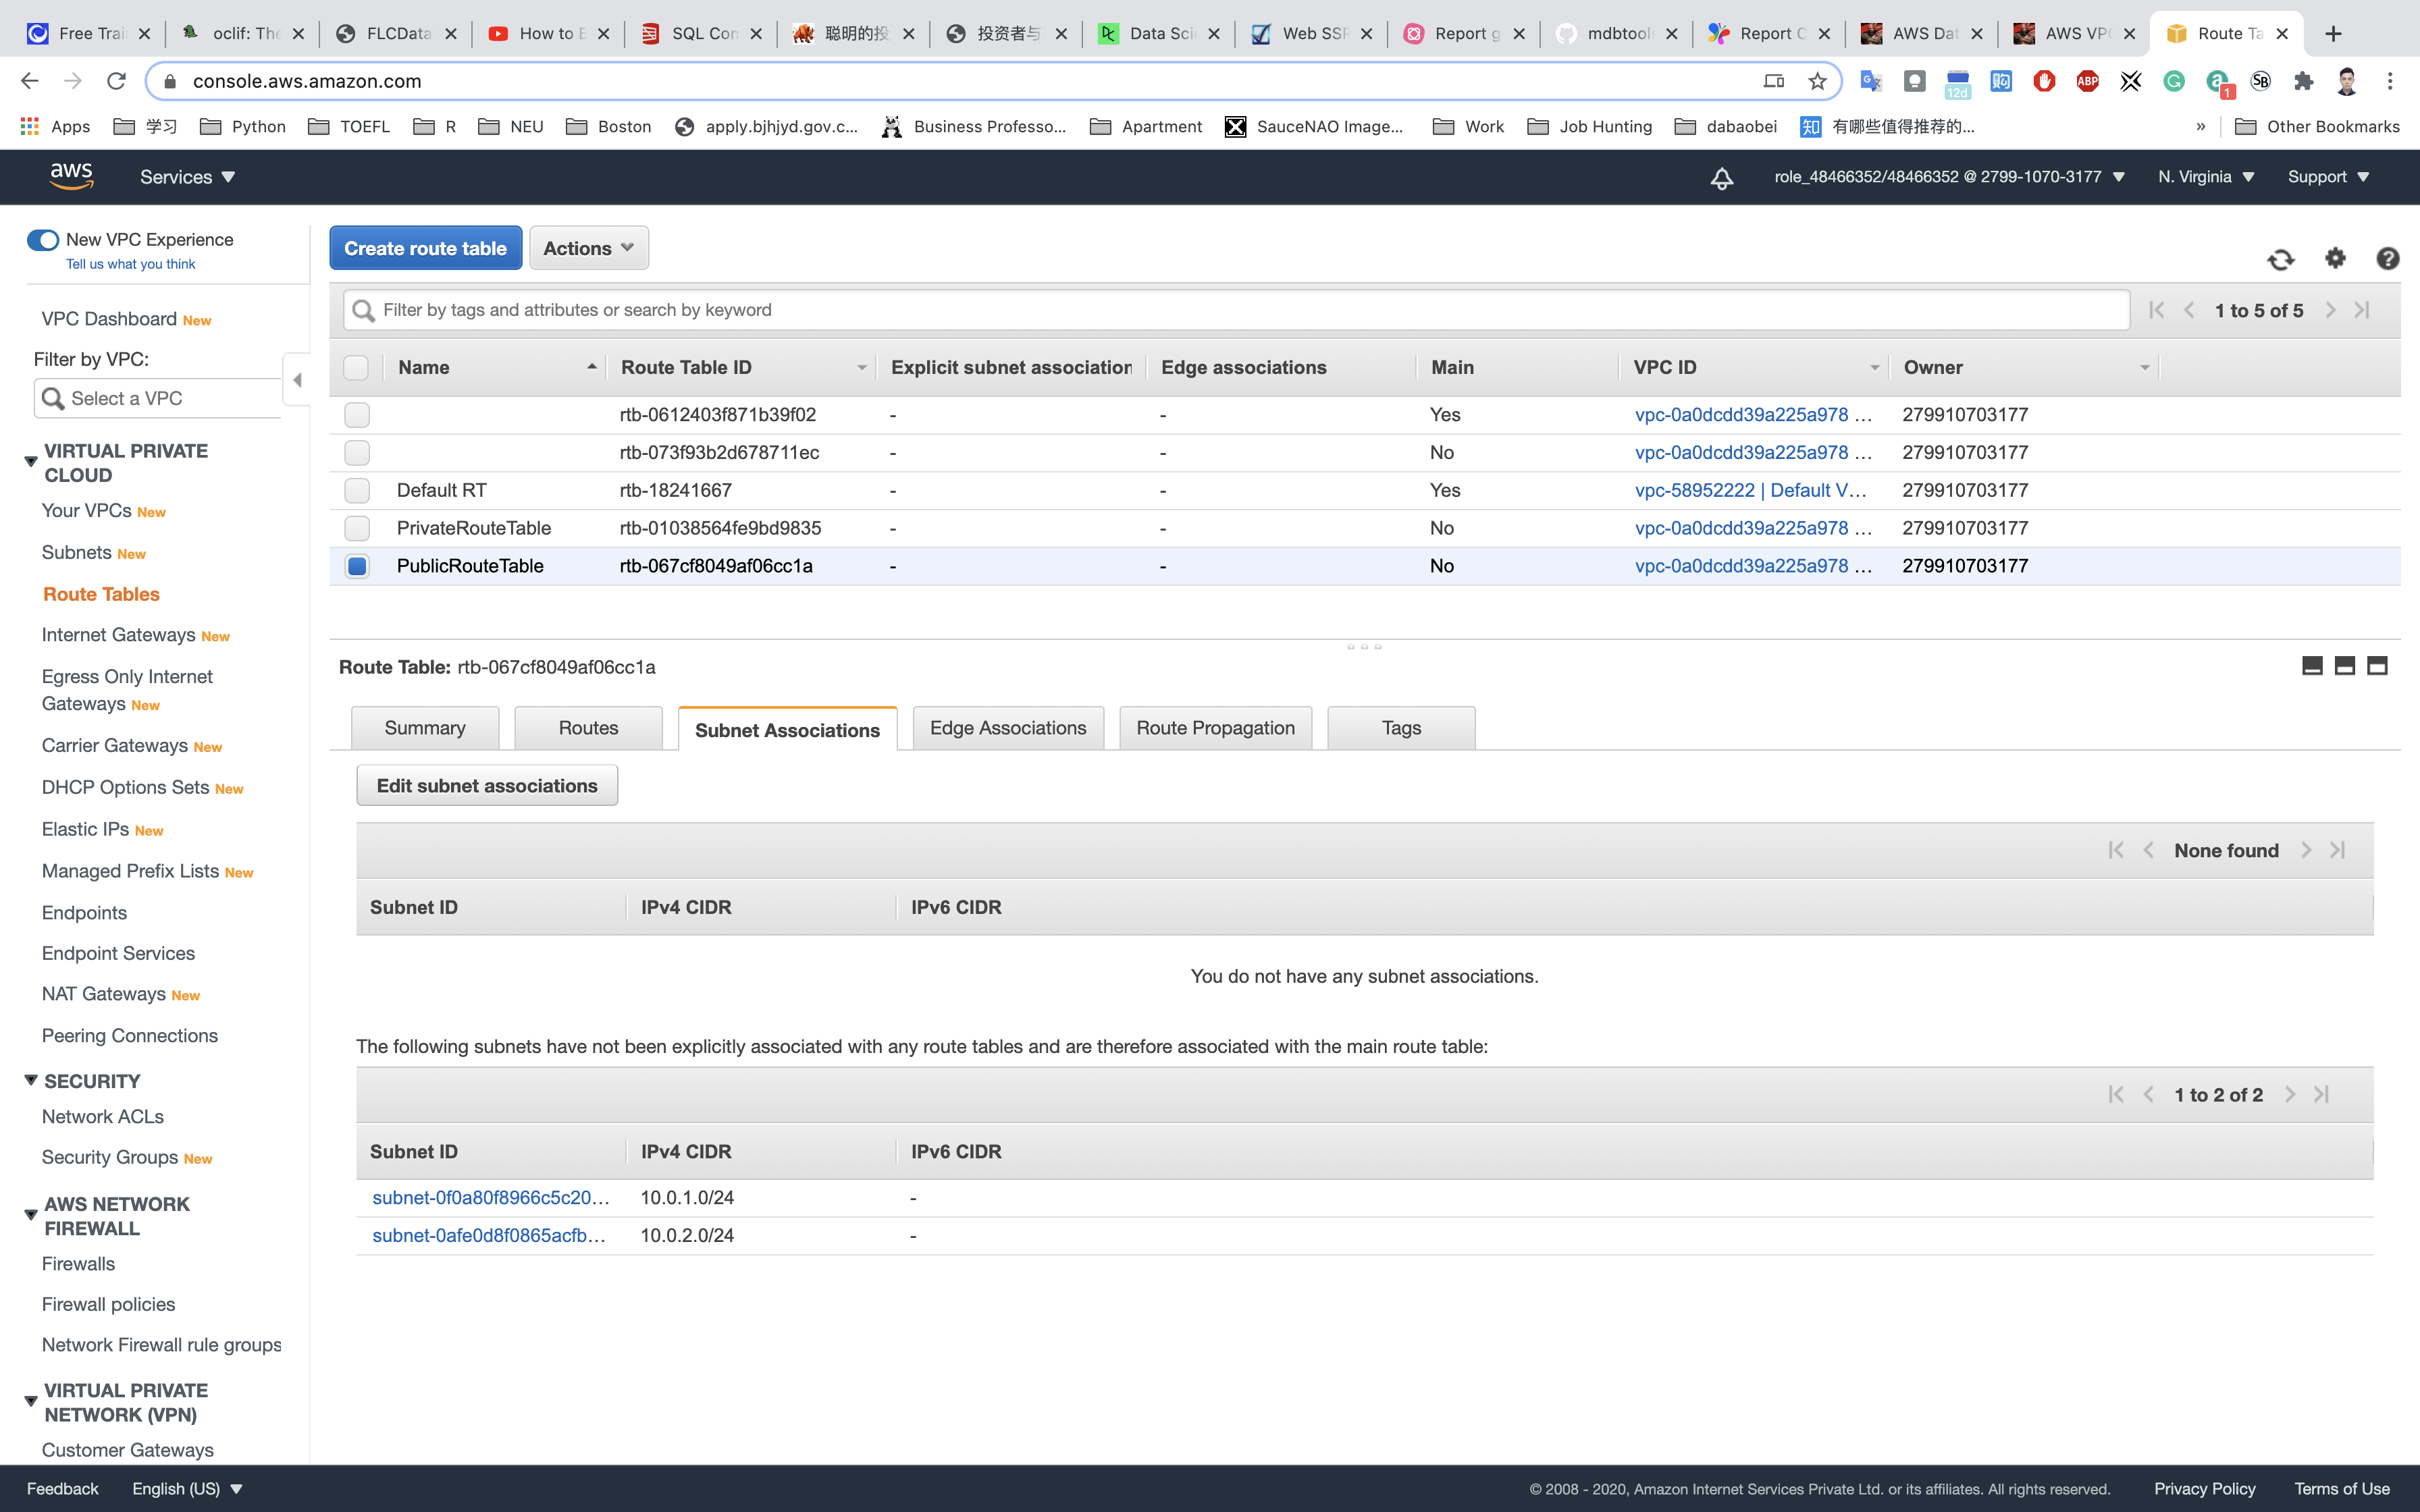Open the Route Propagation tab
The width and height of the screenshot is (2420, 1512).
(x=1215, y=728)
